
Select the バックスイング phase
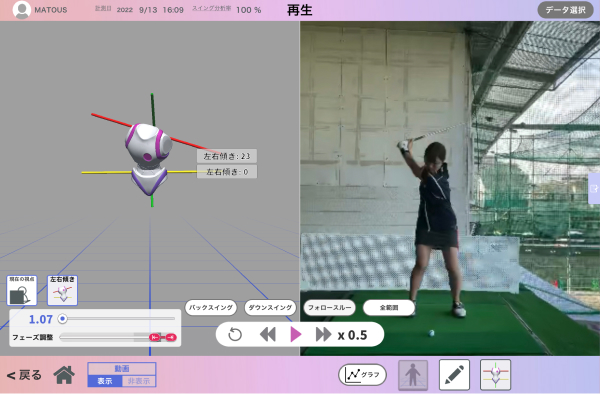point(211,308)
